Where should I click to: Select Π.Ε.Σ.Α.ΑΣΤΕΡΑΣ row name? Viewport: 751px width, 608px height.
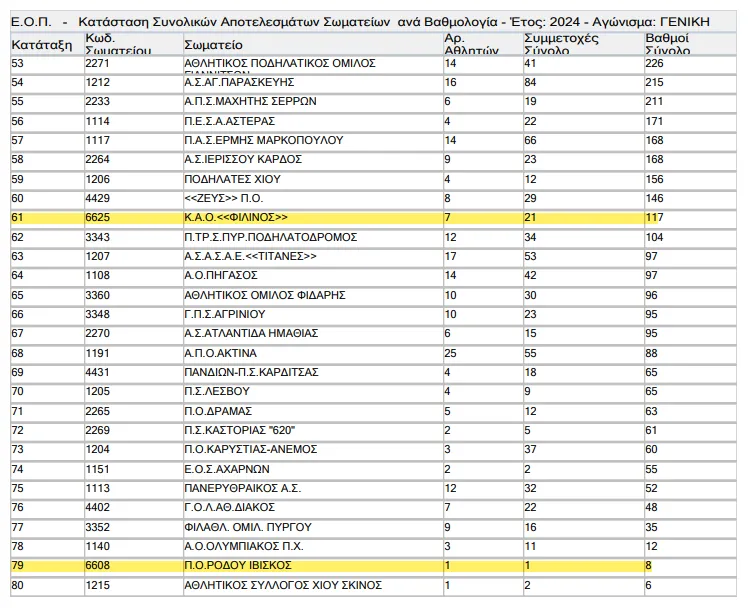[229, 121]
